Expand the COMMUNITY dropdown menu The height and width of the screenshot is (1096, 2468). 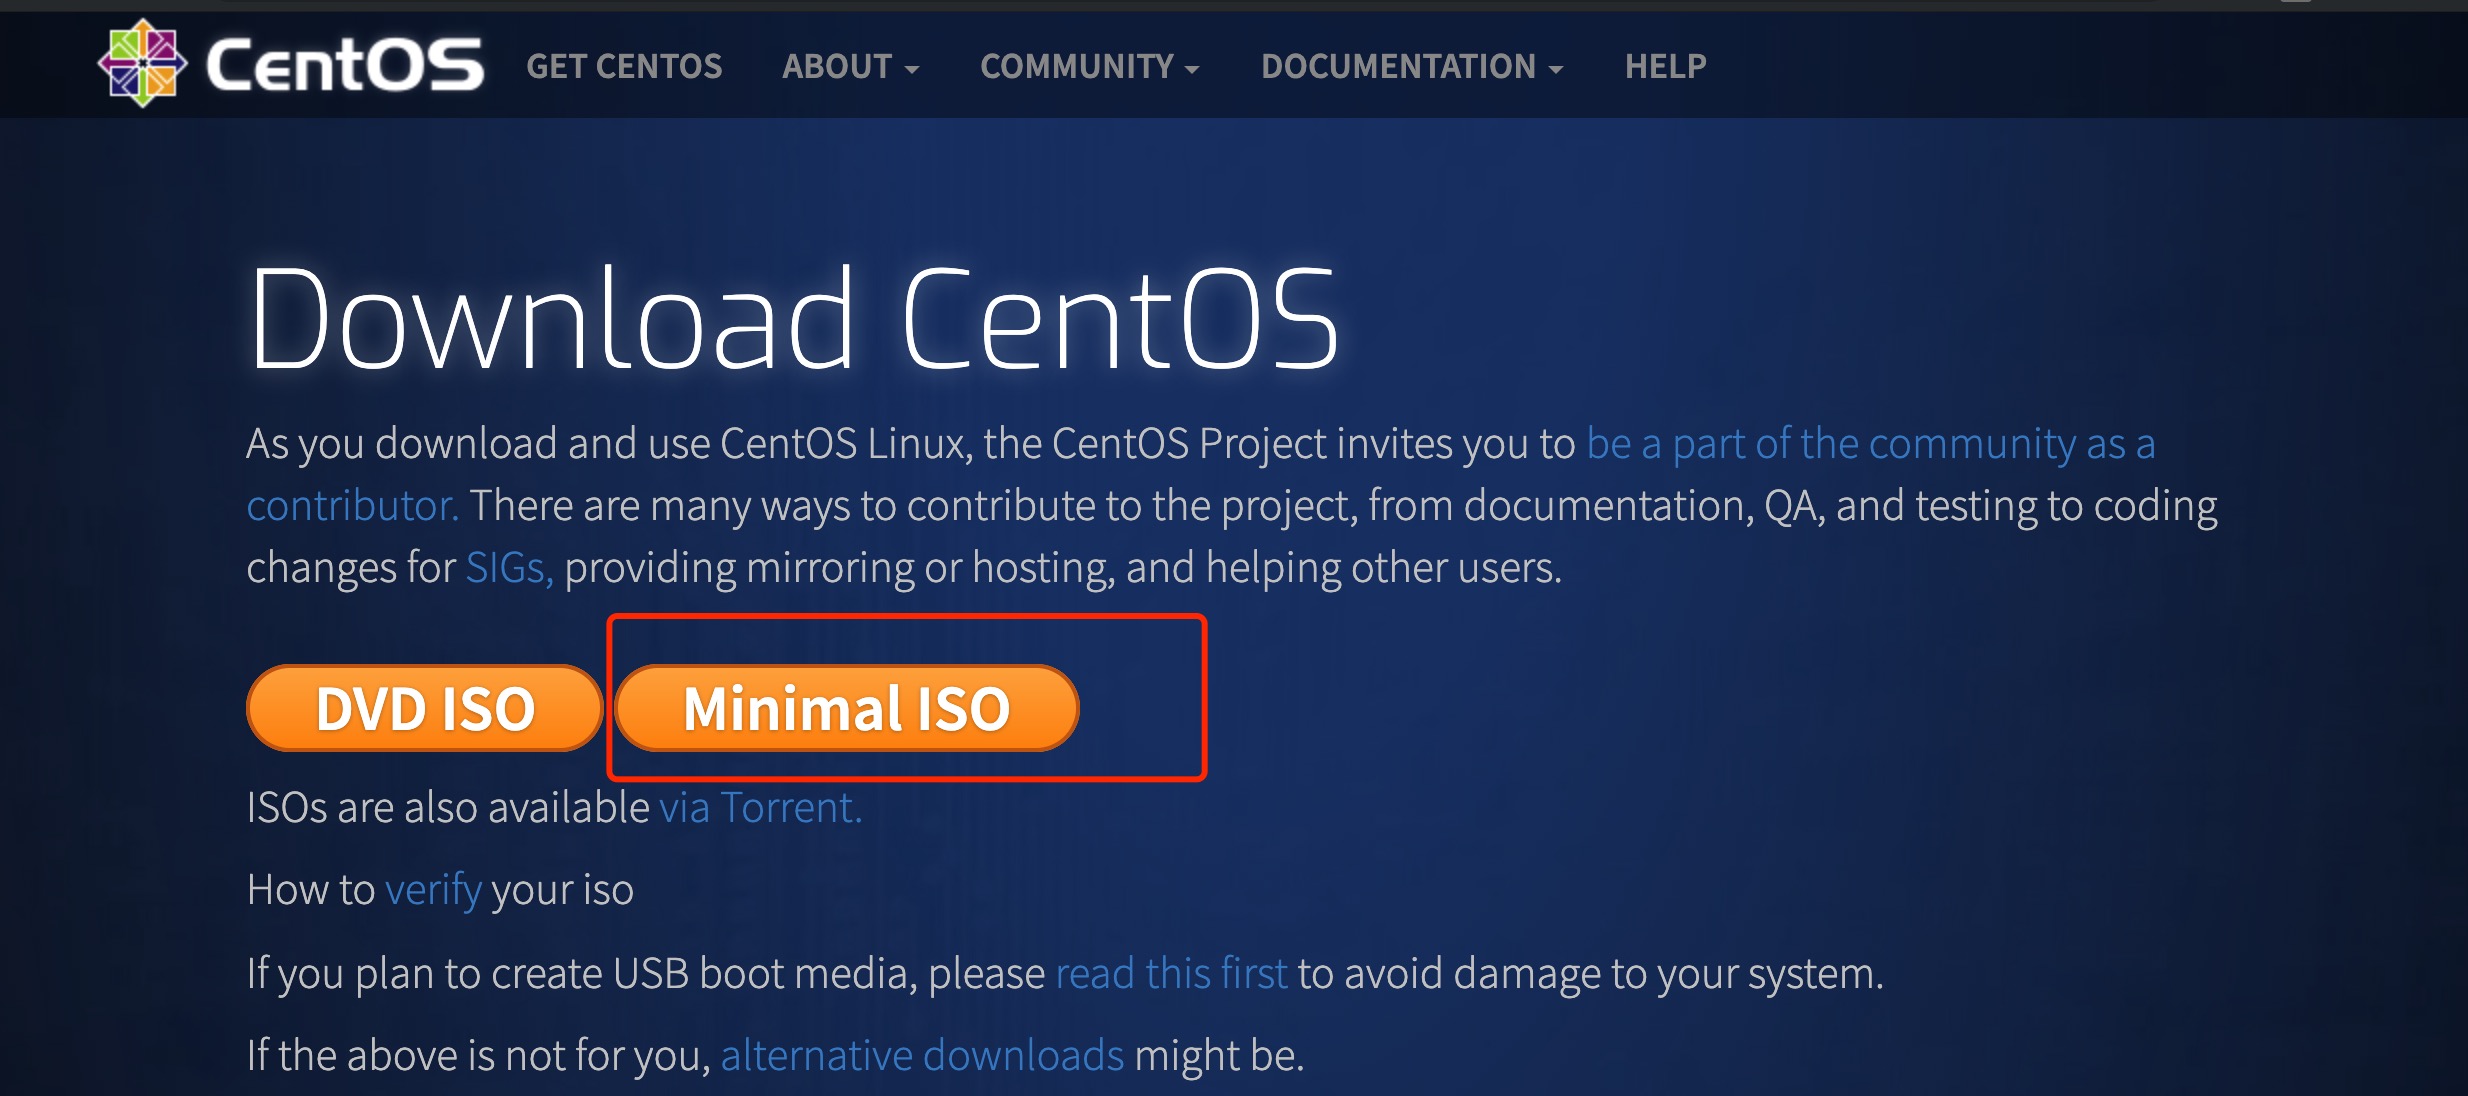tap(1077, 66)
